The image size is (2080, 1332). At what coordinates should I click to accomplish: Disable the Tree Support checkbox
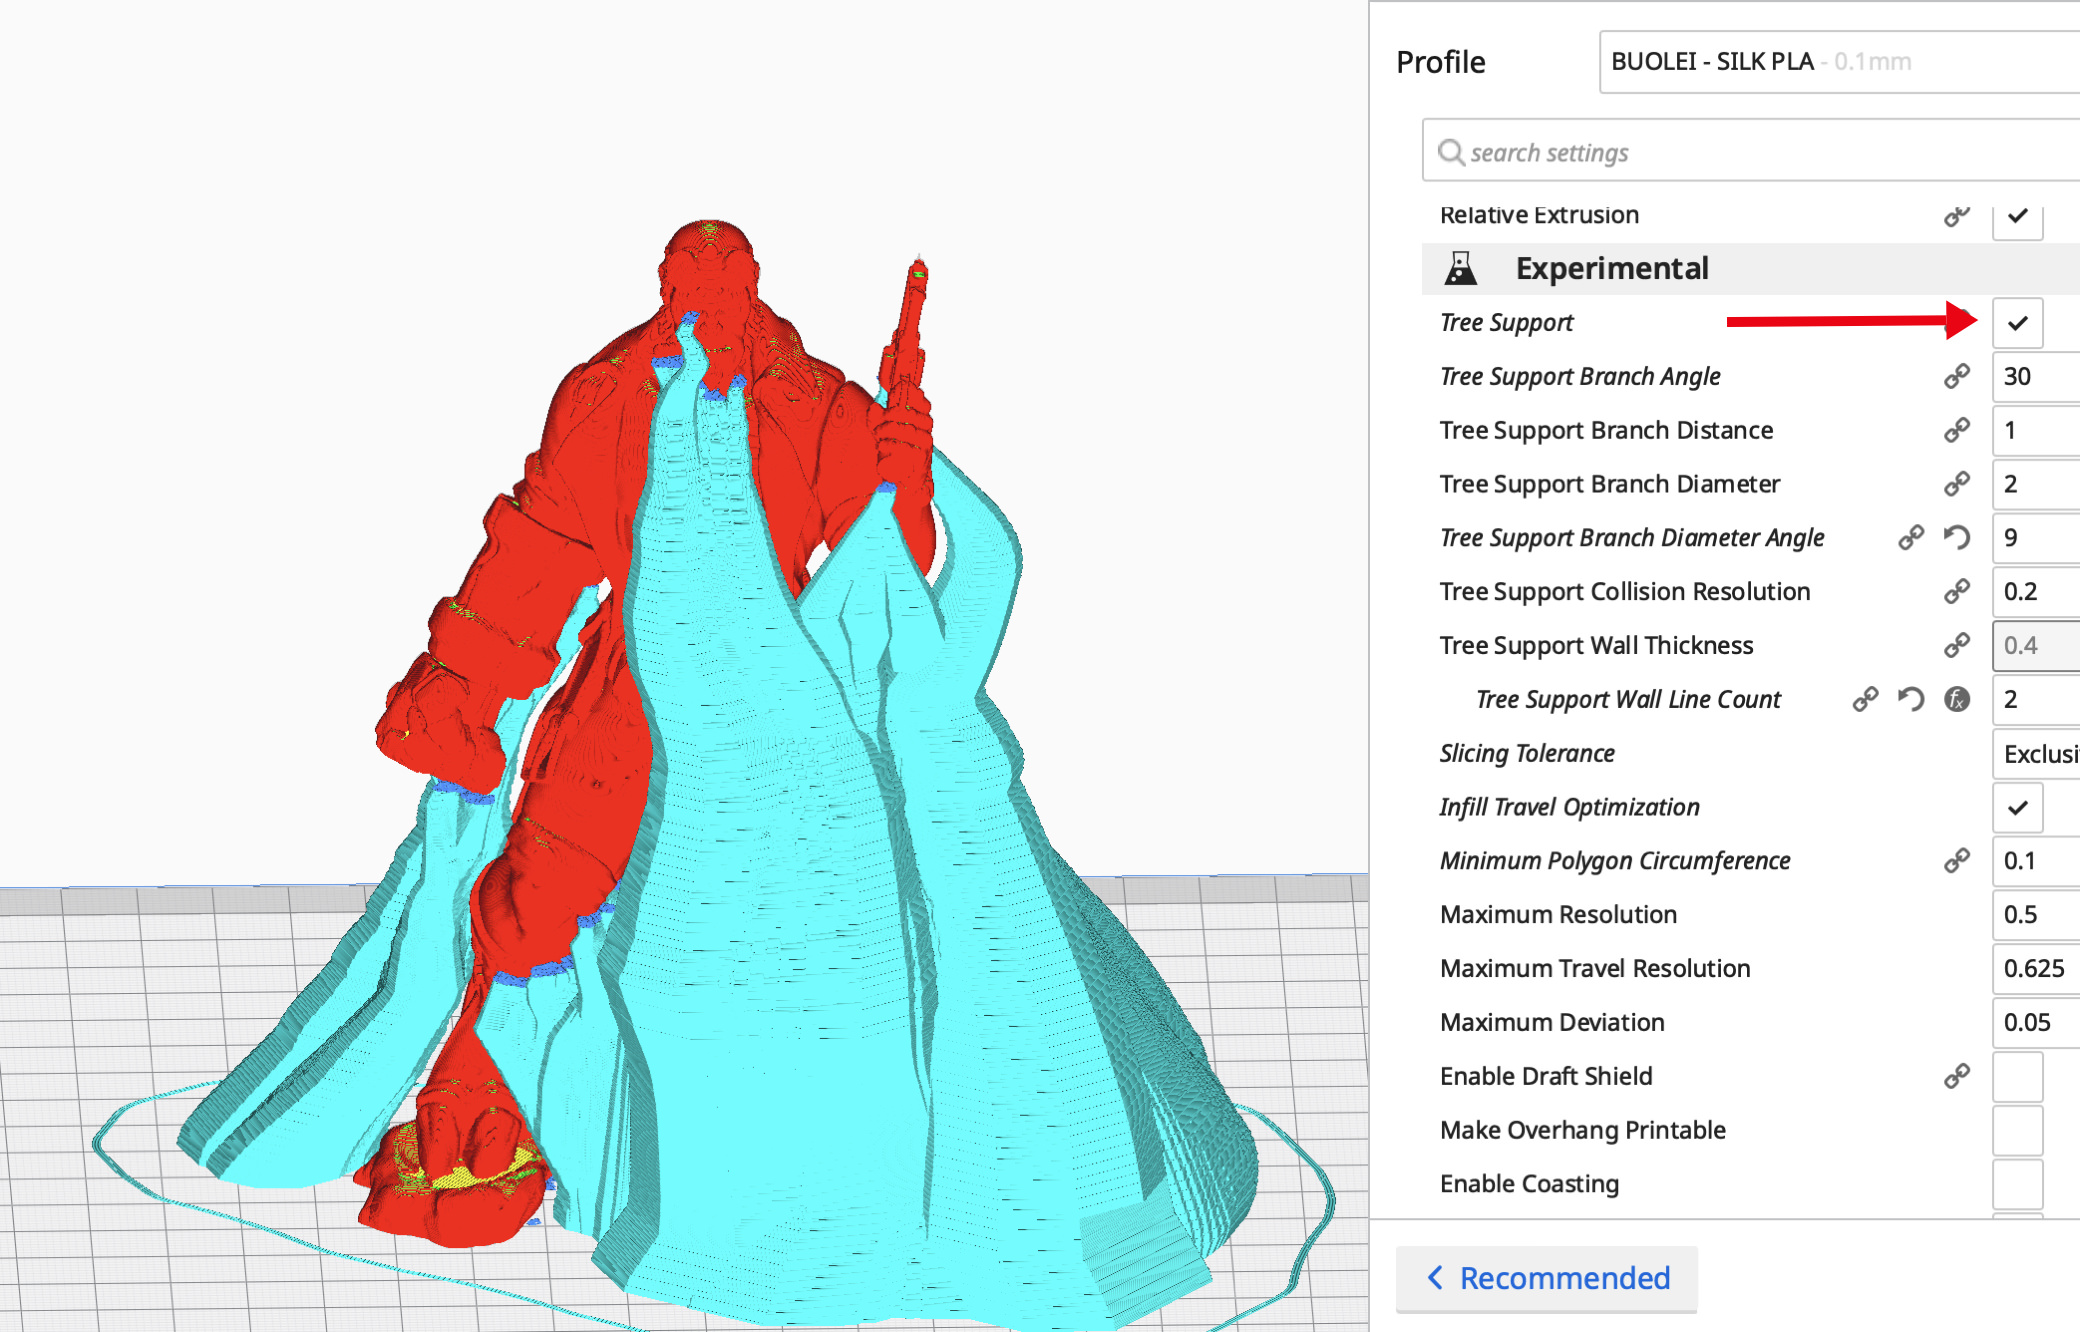[x=2017, y=323]
